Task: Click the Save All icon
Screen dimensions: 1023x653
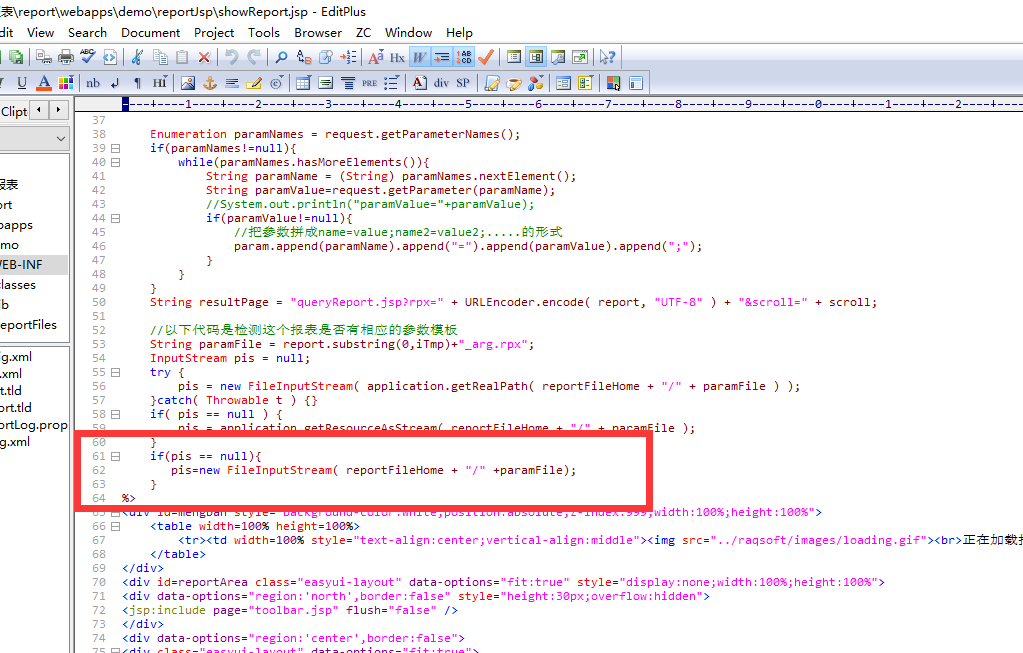Action: [16, 57]
